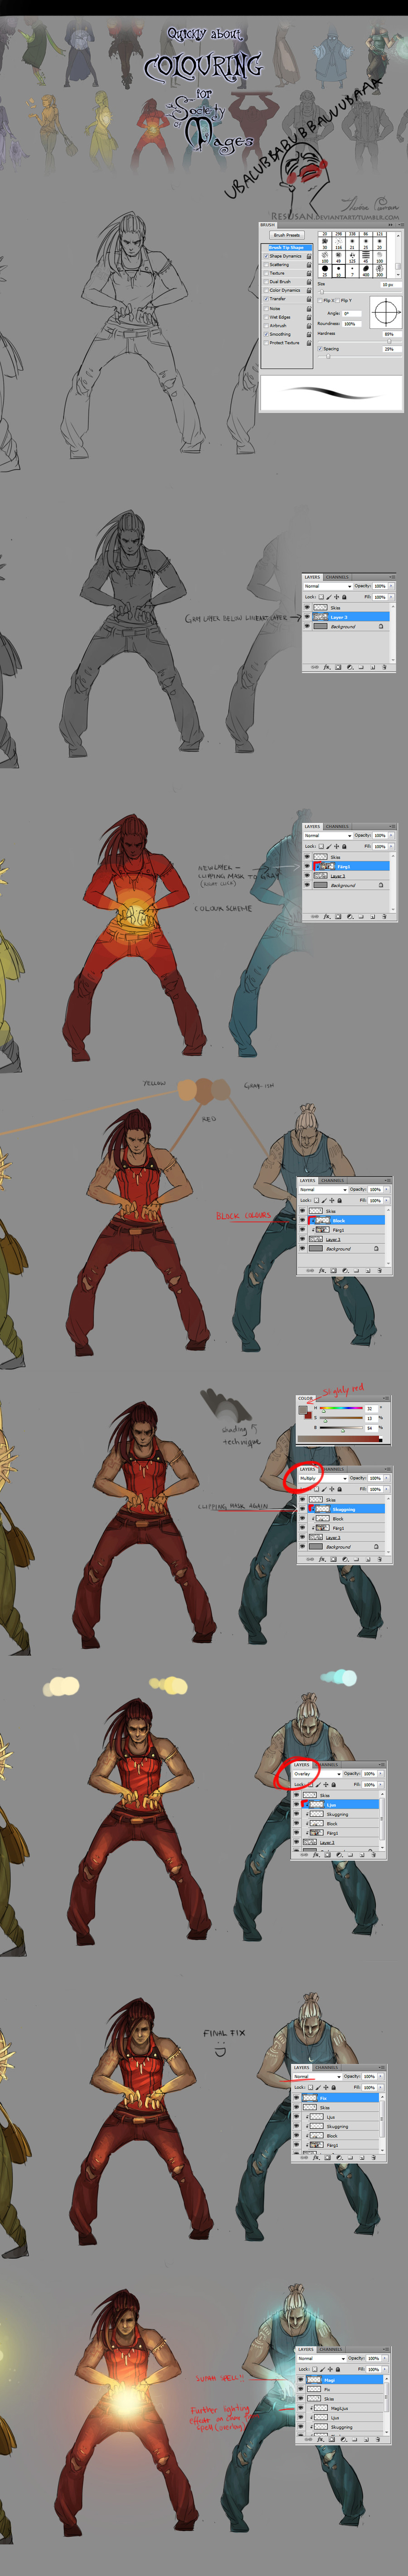Click fx layer style icon in Layer 3 highlighted panel
This screenshot has width=408, height=2576.
tap(327, 667)
